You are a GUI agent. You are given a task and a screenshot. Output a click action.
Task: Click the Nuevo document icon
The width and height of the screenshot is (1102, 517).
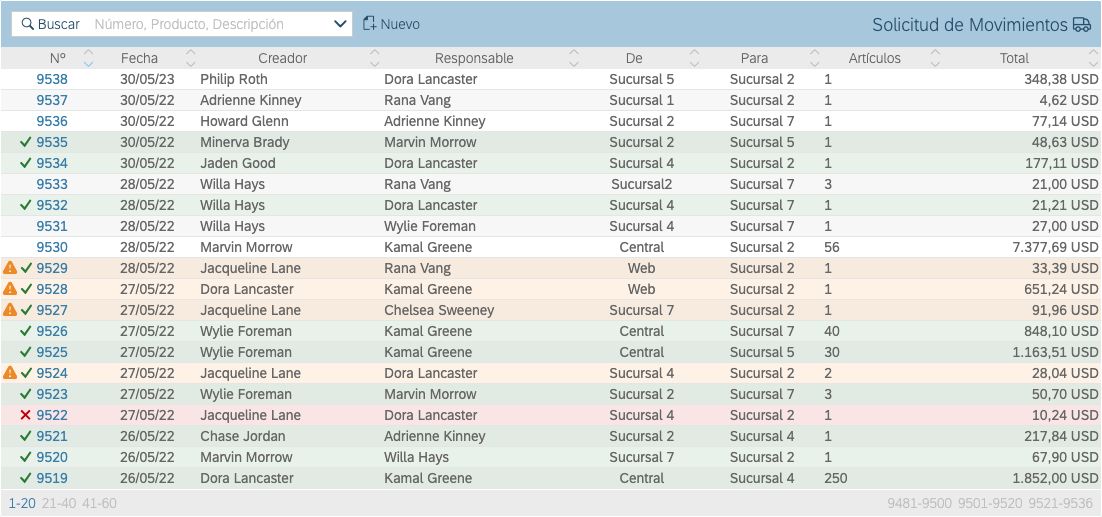pyautogui.click(x=370, y=23)
